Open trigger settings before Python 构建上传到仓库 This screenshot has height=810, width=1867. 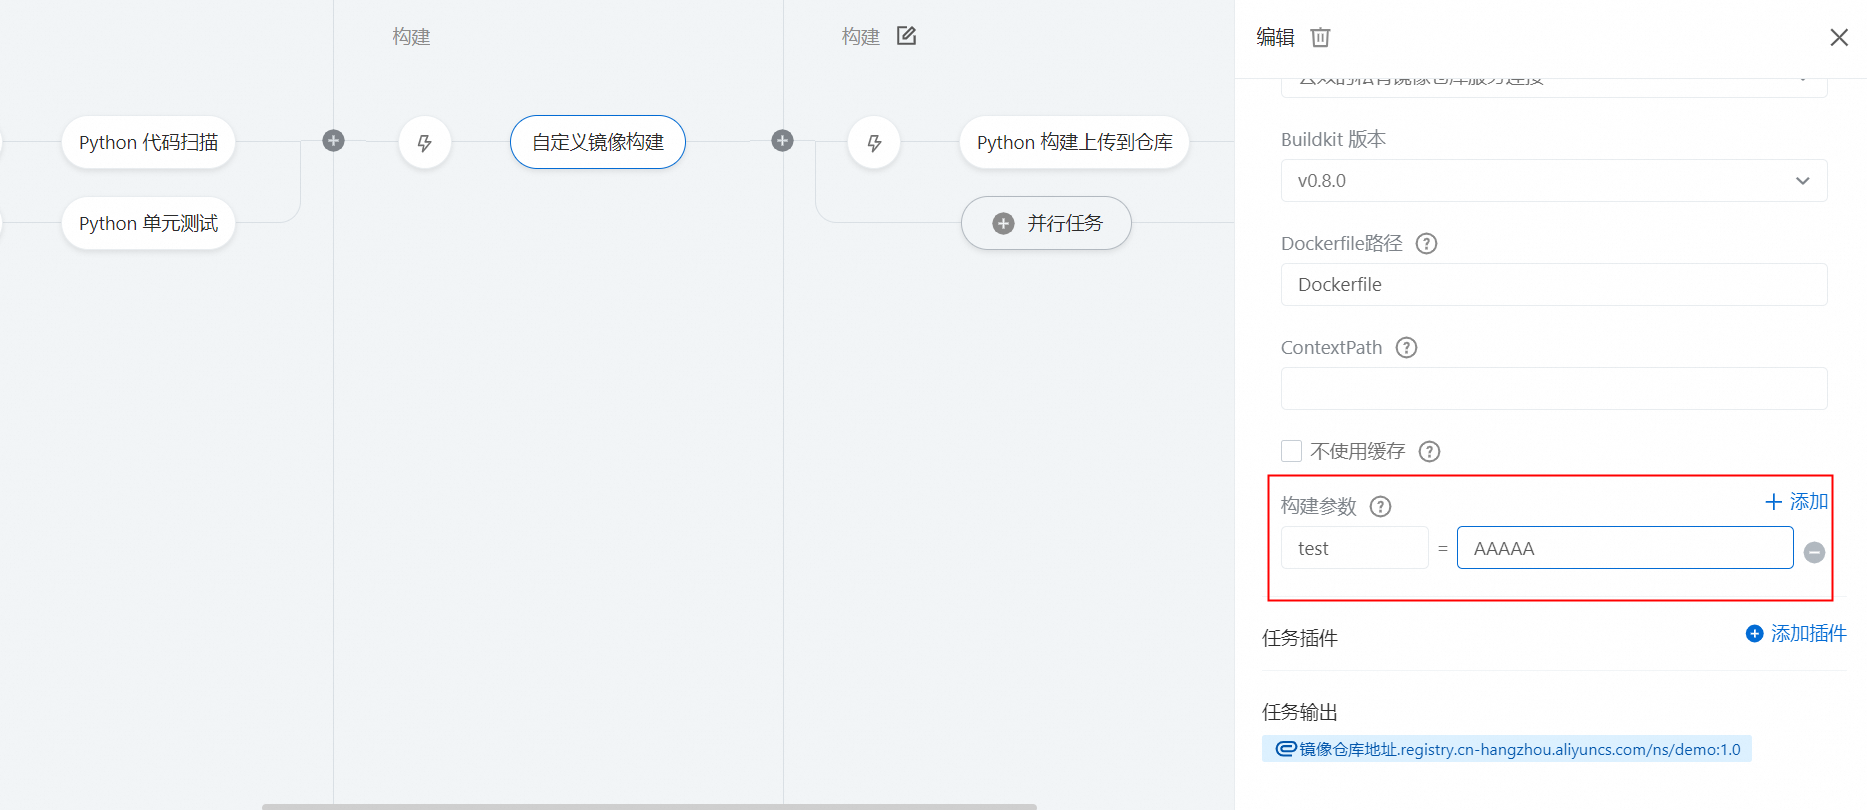pos(874,142)
